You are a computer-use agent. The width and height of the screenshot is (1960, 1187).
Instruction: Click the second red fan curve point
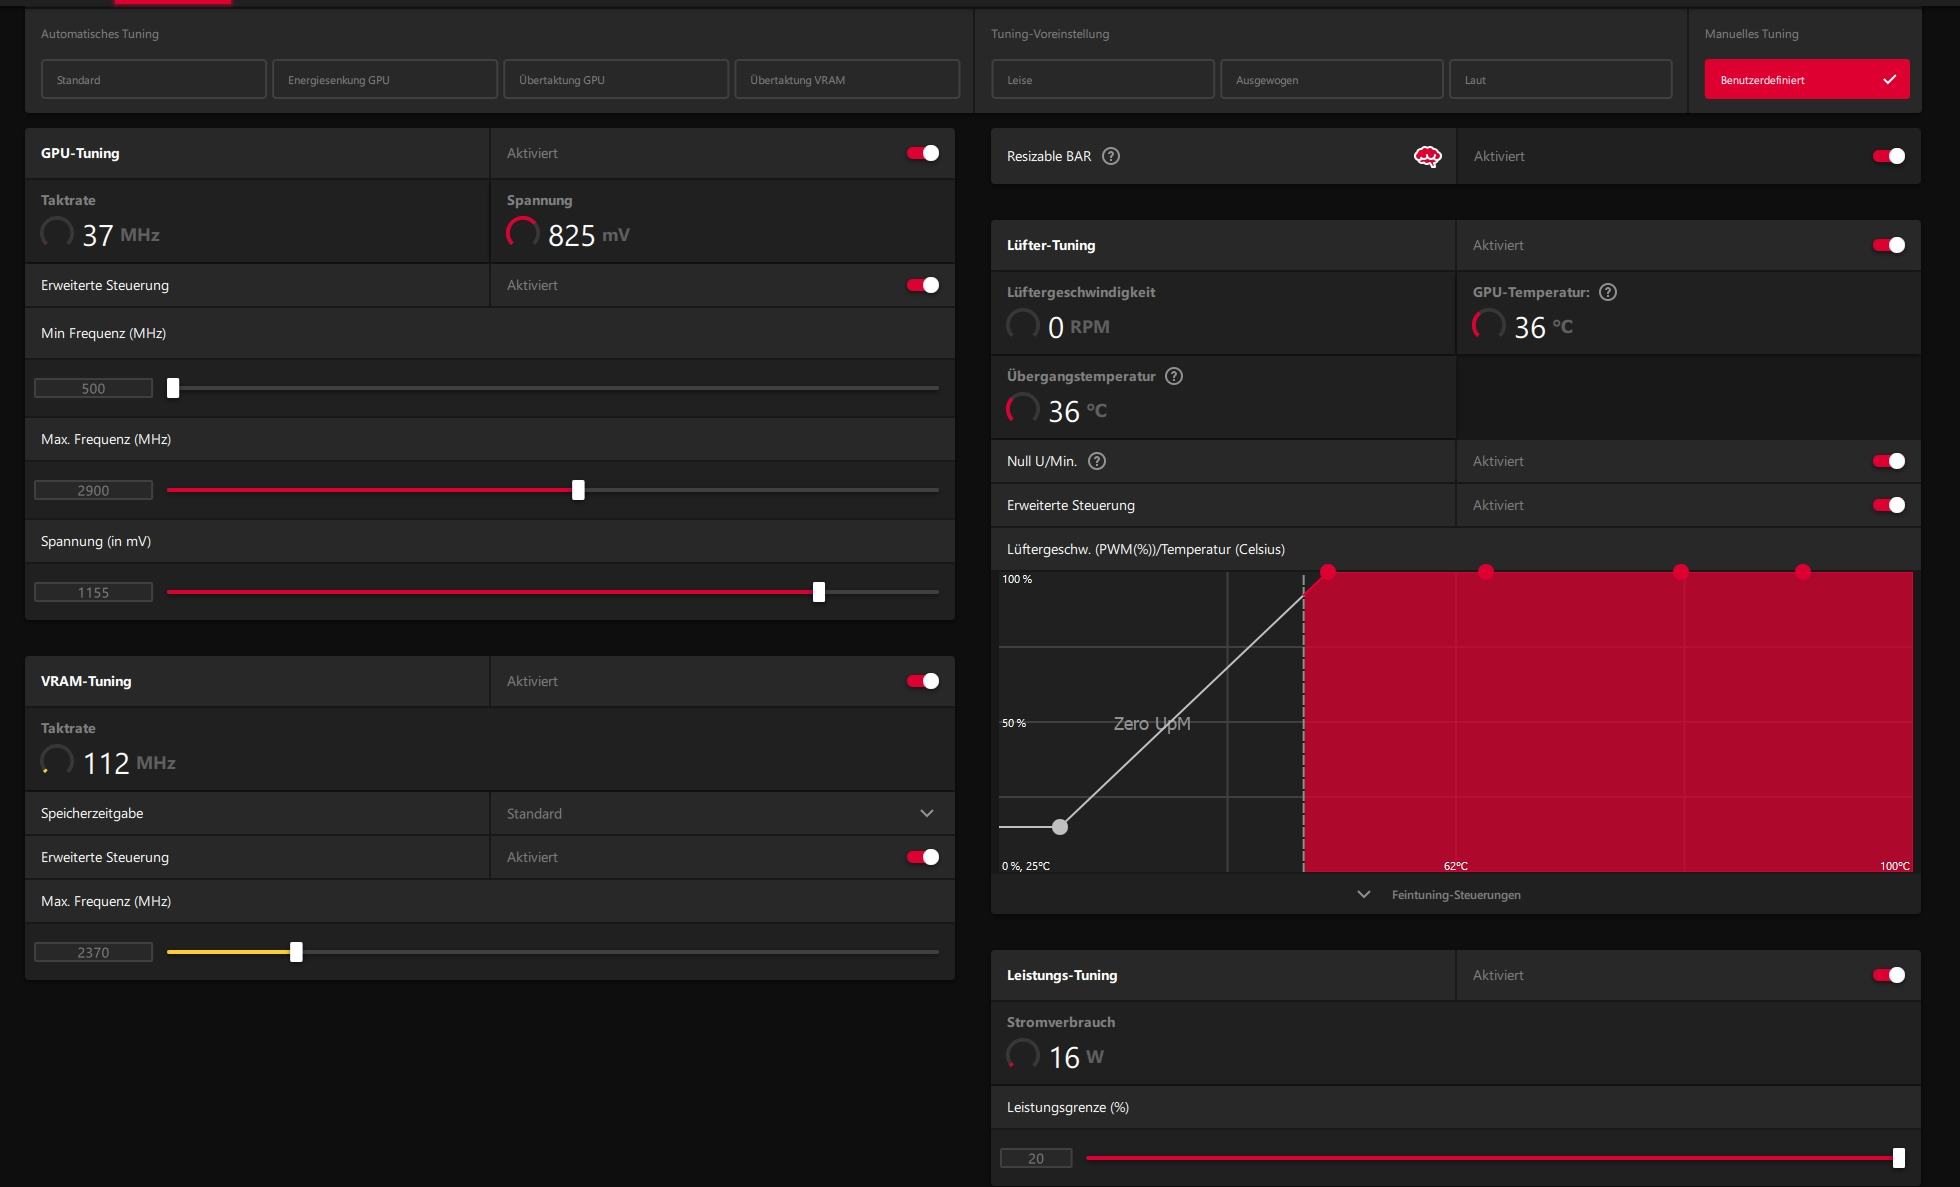point(1486,572)
